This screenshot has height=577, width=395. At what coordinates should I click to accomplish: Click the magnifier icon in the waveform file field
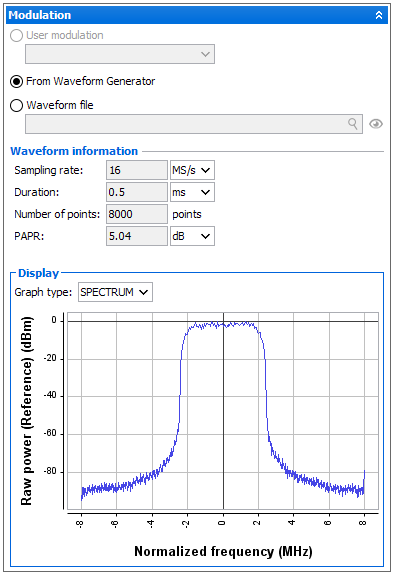pyautogui.click(x=352, y=124)
